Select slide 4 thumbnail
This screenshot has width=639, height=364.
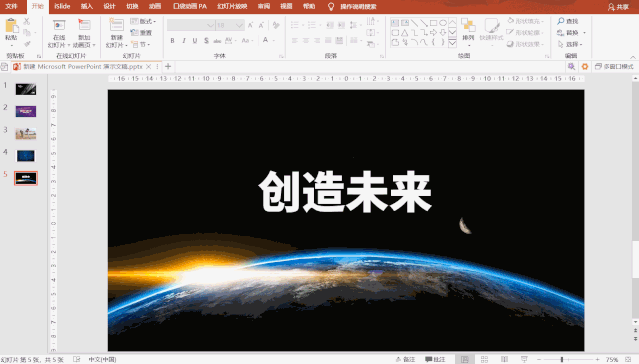pos(26,156)
